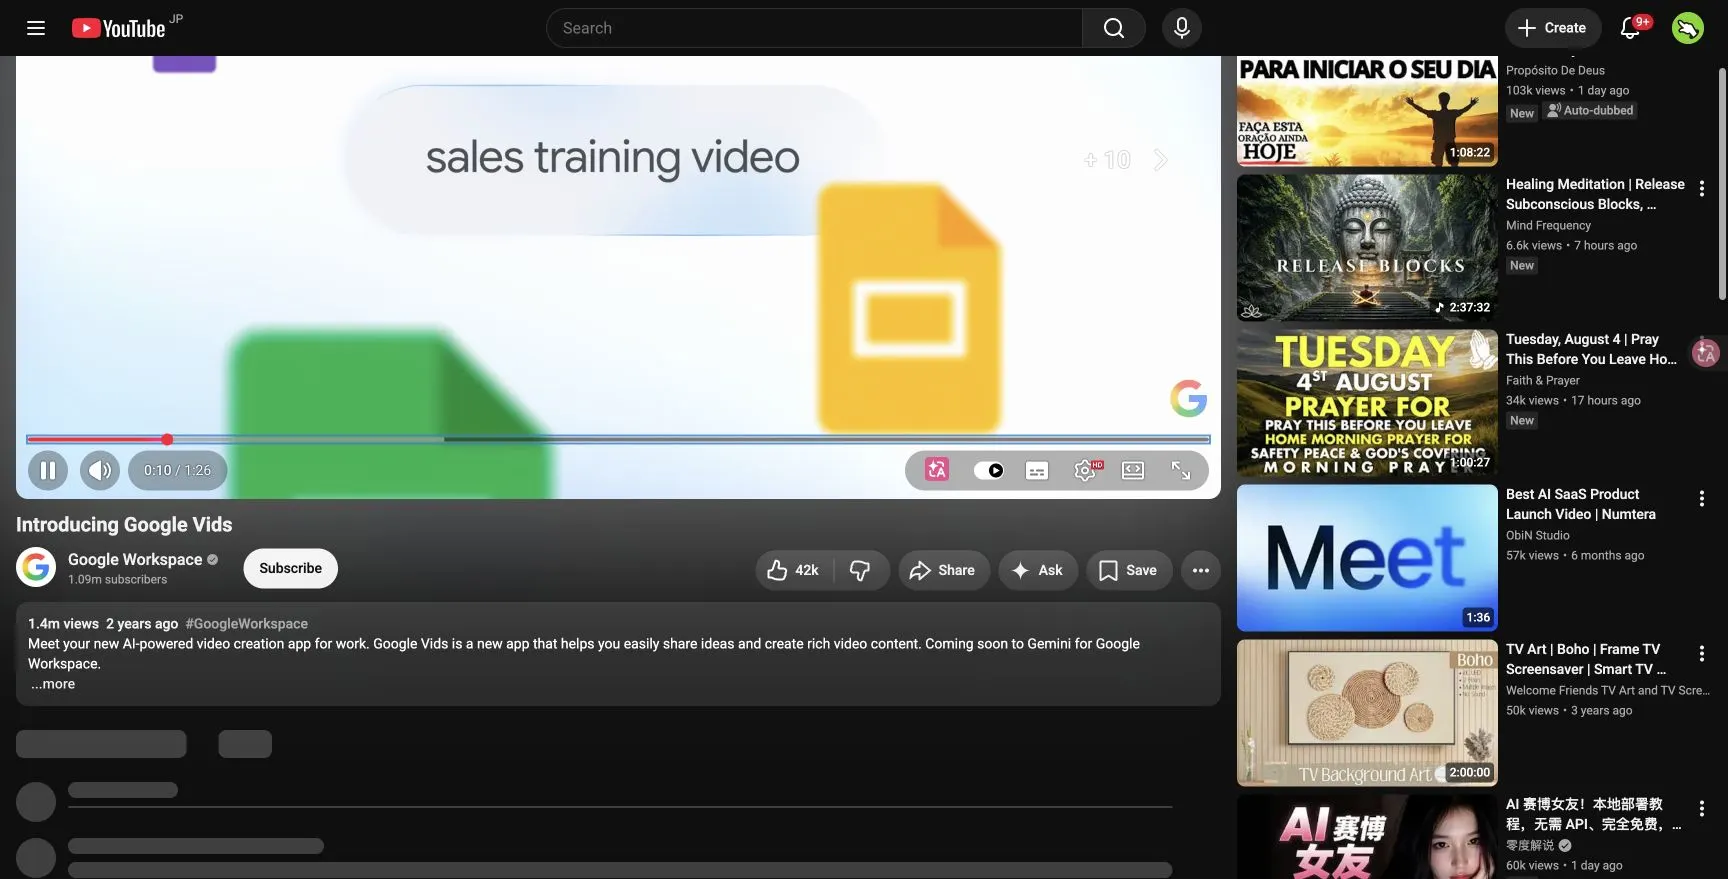Image resolution: width=1728 pixels, height=879 pixels.
Task: Share this video
Action: click(942, 570)
